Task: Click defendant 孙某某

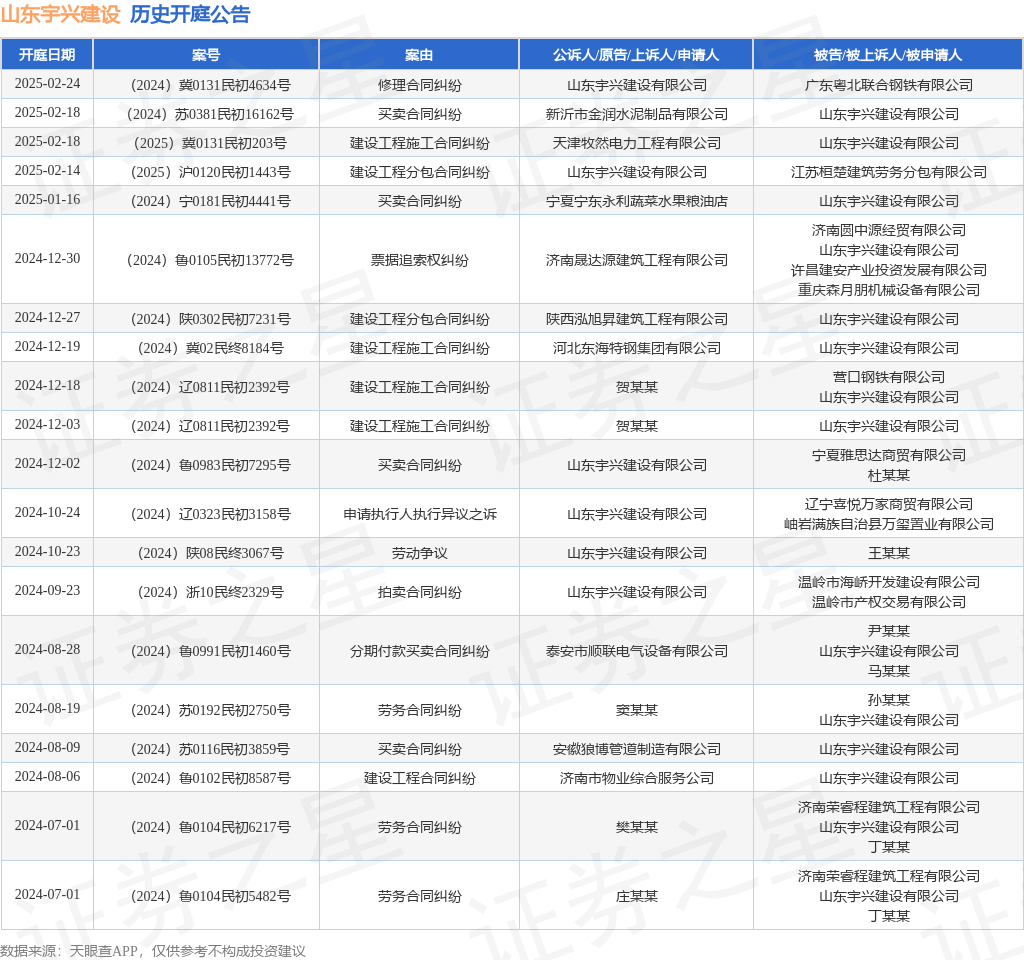Action: tap(889, 701)
